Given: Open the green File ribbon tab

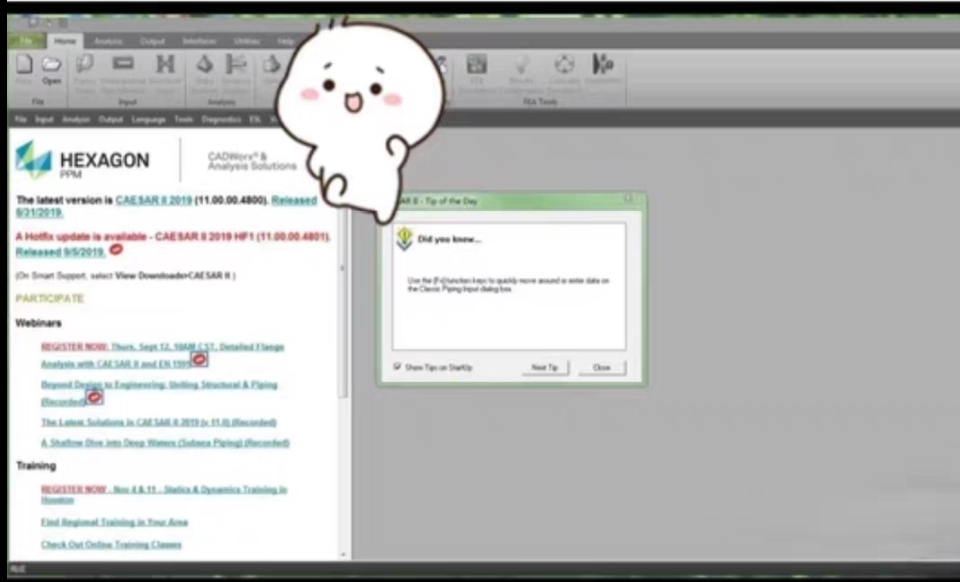Looking at the screenshot, I should [26, 41].
